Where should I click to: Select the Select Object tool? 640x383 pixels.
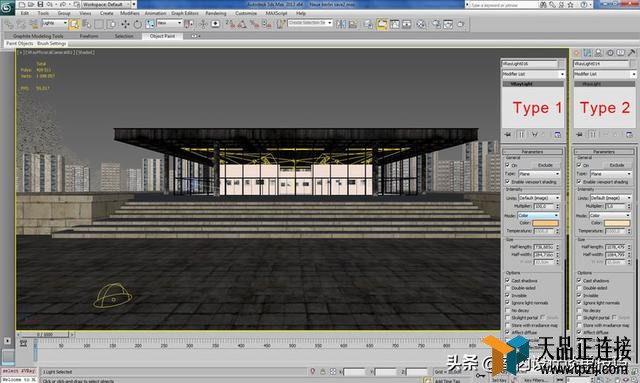pyautogui.click(x=74, y=24)
